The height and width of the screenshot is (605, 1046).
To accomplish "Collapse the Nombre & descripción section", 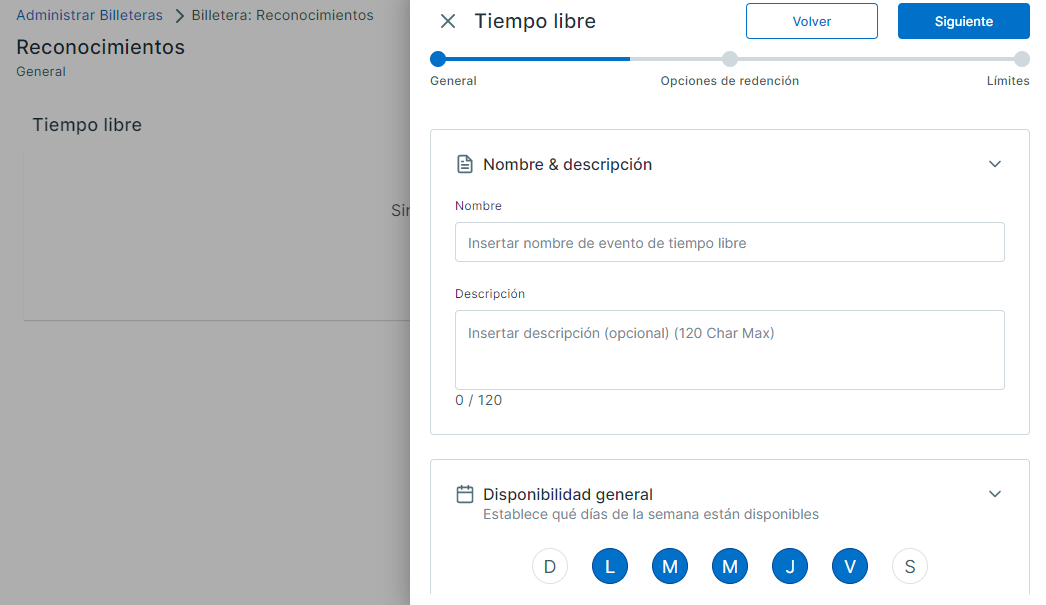I will click(995, 163).
